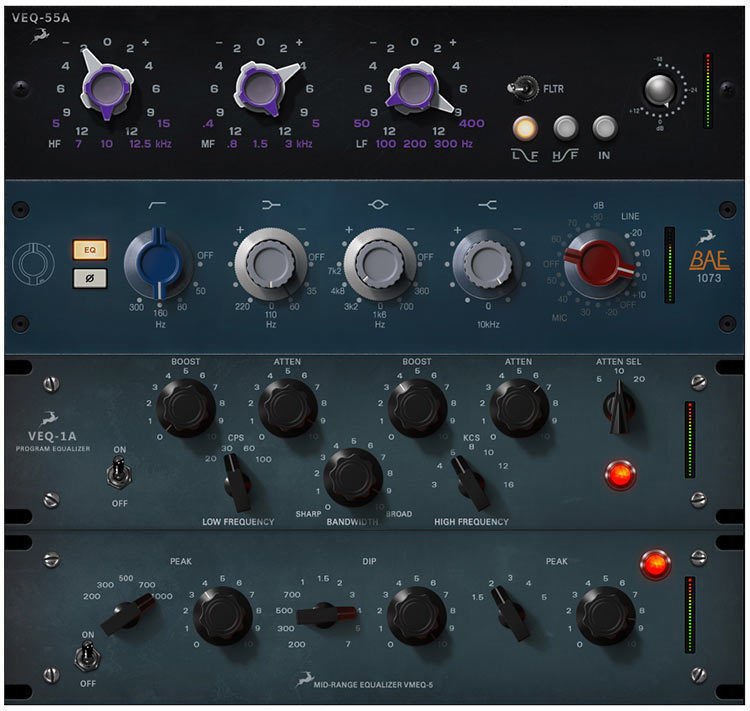Click the VMEQ-5 low PEAK frequency selector
The image size is (750, 711).
pyautogui.click(x=128, y=614)
